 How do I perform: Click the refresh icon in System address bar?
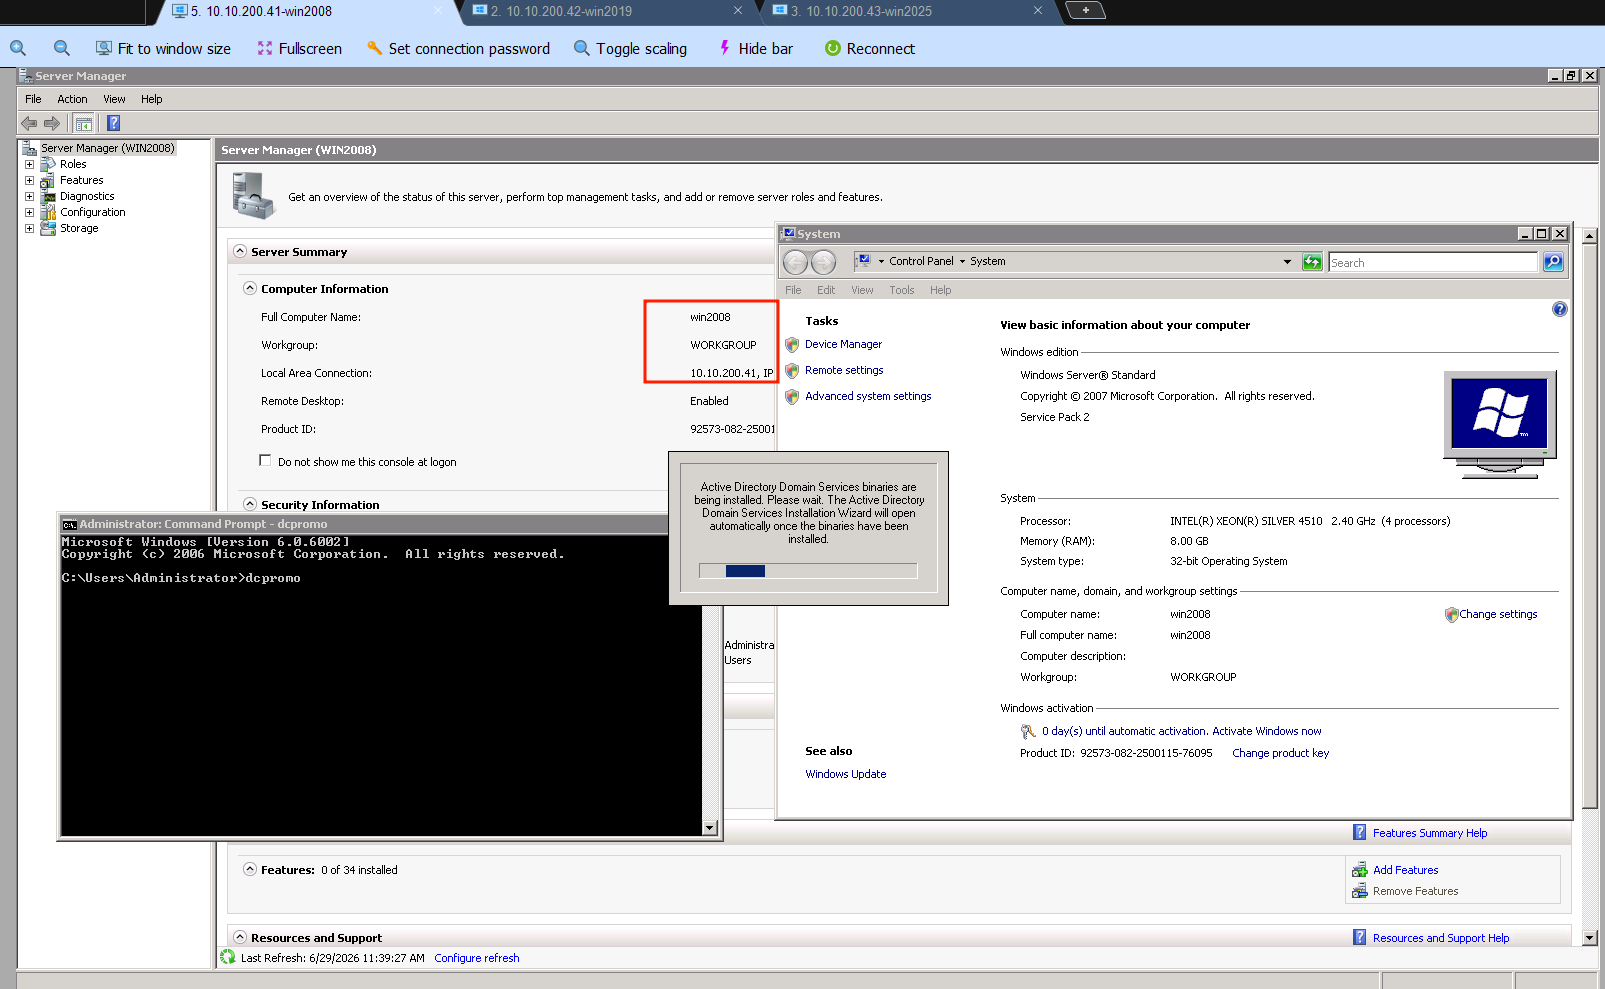point(1312,262)
